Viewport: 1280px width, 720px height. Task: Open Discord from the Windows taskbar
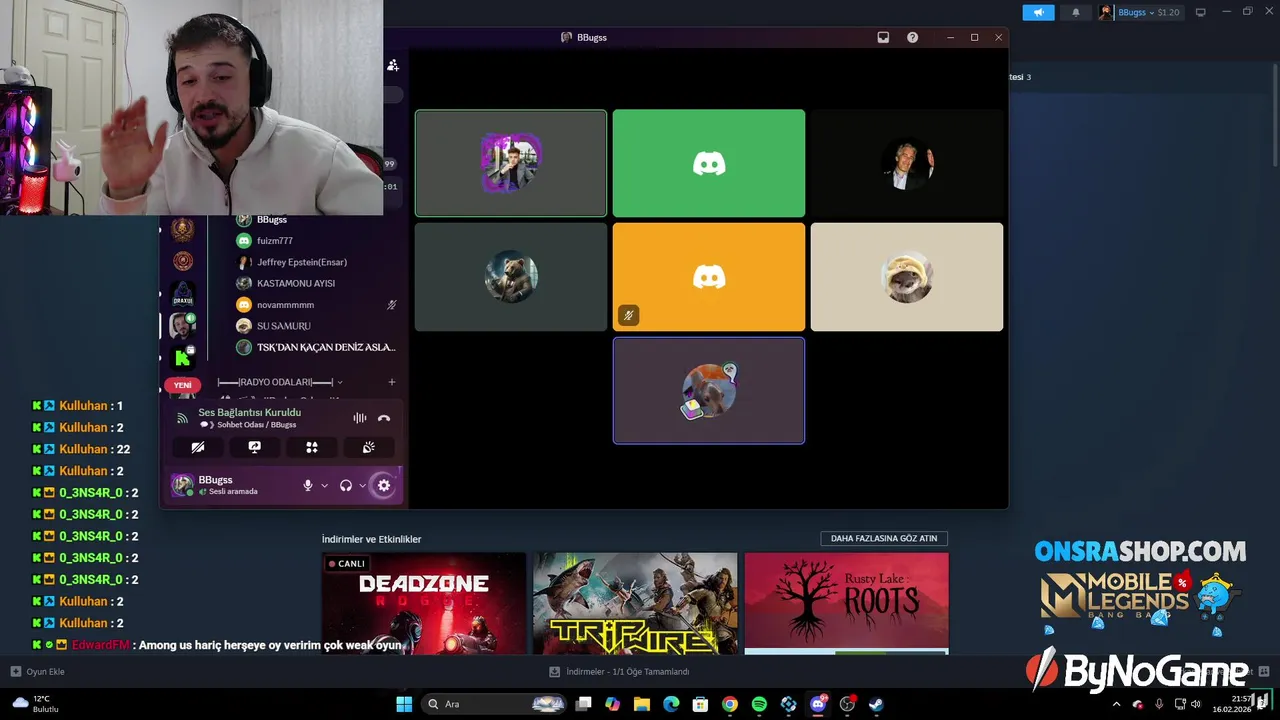[x=818, y=704]
